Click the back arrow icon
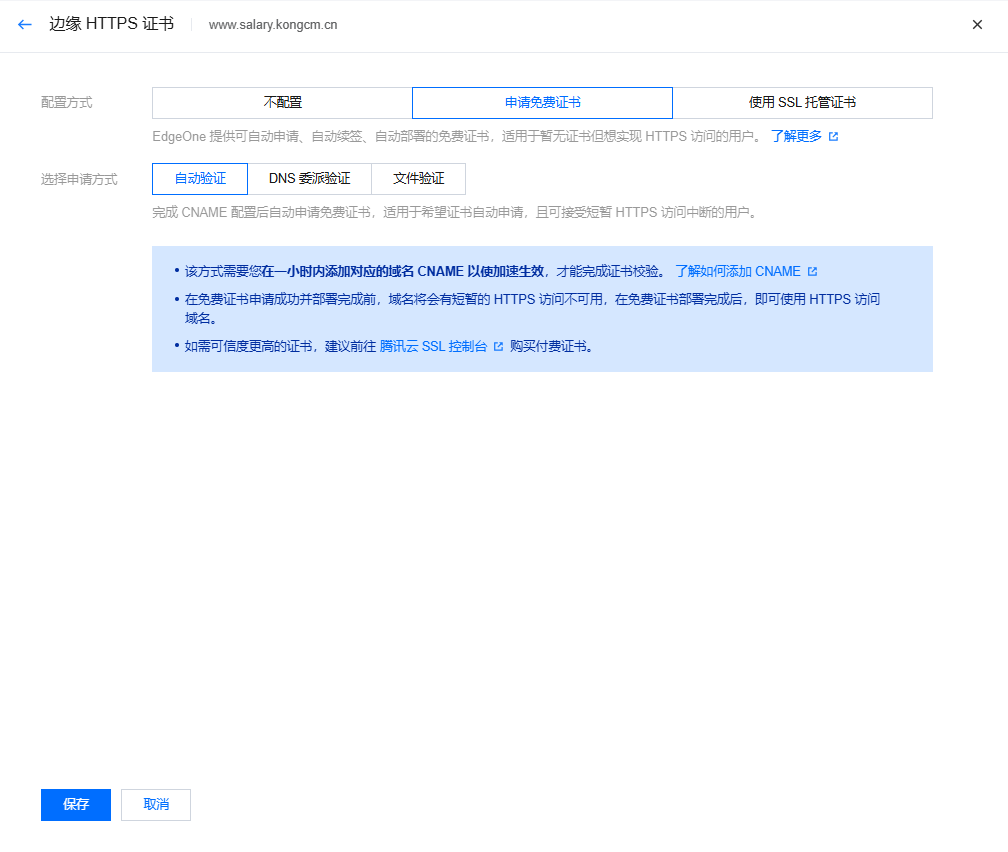The image size is (1008, 852). coord(24,24)
